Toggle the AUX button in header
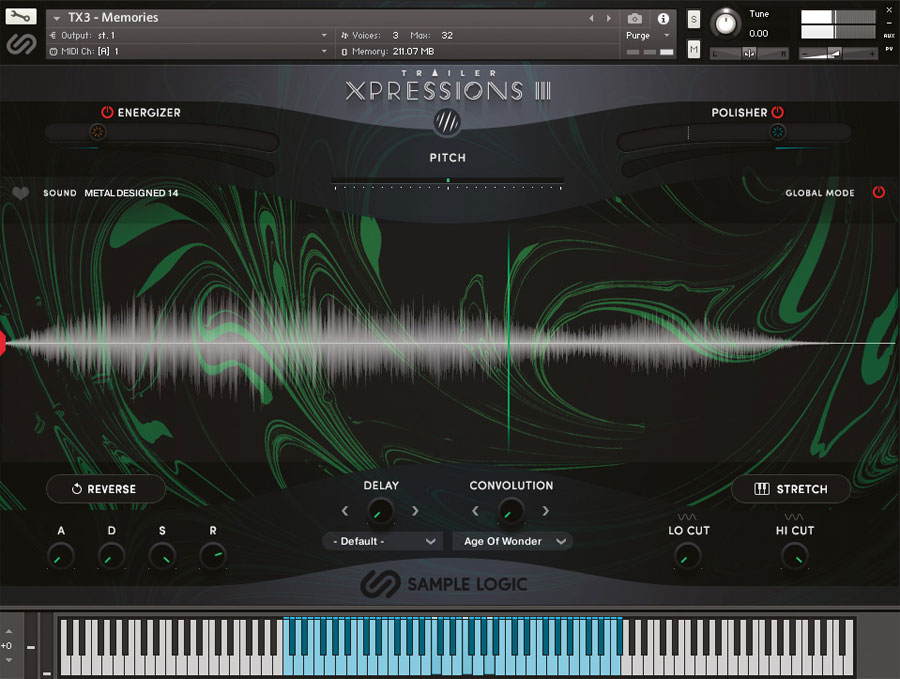This screenshot has width=900, height=679. pos(889,36)
